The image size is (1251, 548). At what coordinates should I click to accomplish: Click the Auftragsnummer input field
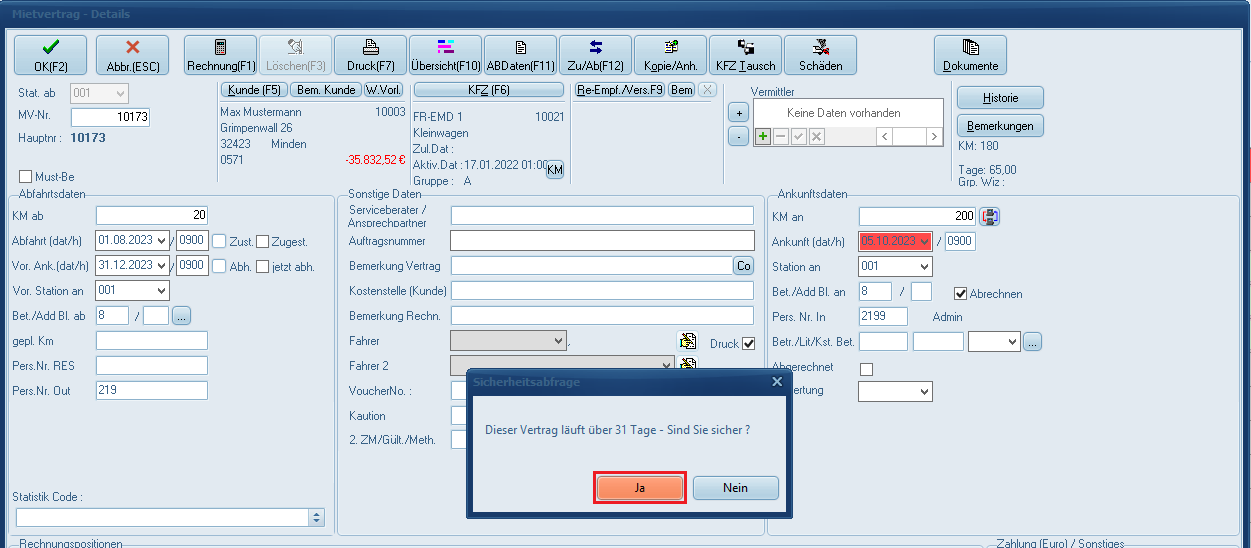tap(602, 241)
